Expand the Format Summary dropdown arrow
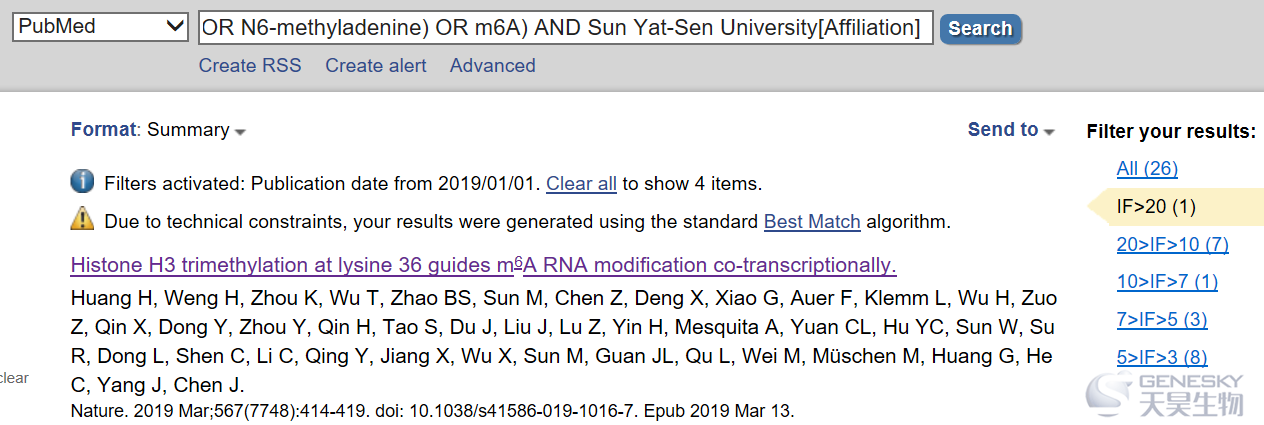Viewport: 1264px width, 425px height. pos(240,131)
